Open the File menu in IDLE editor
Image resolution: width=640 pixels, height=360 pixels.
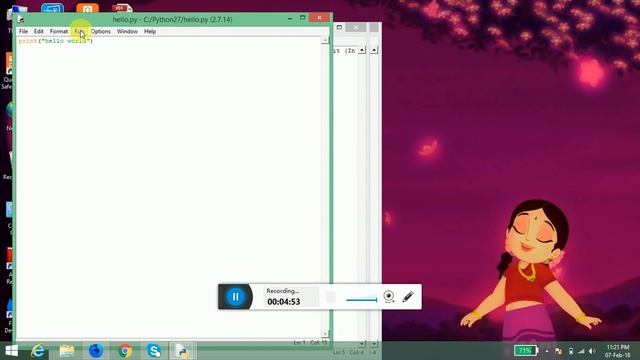click(x=23, y=31)
